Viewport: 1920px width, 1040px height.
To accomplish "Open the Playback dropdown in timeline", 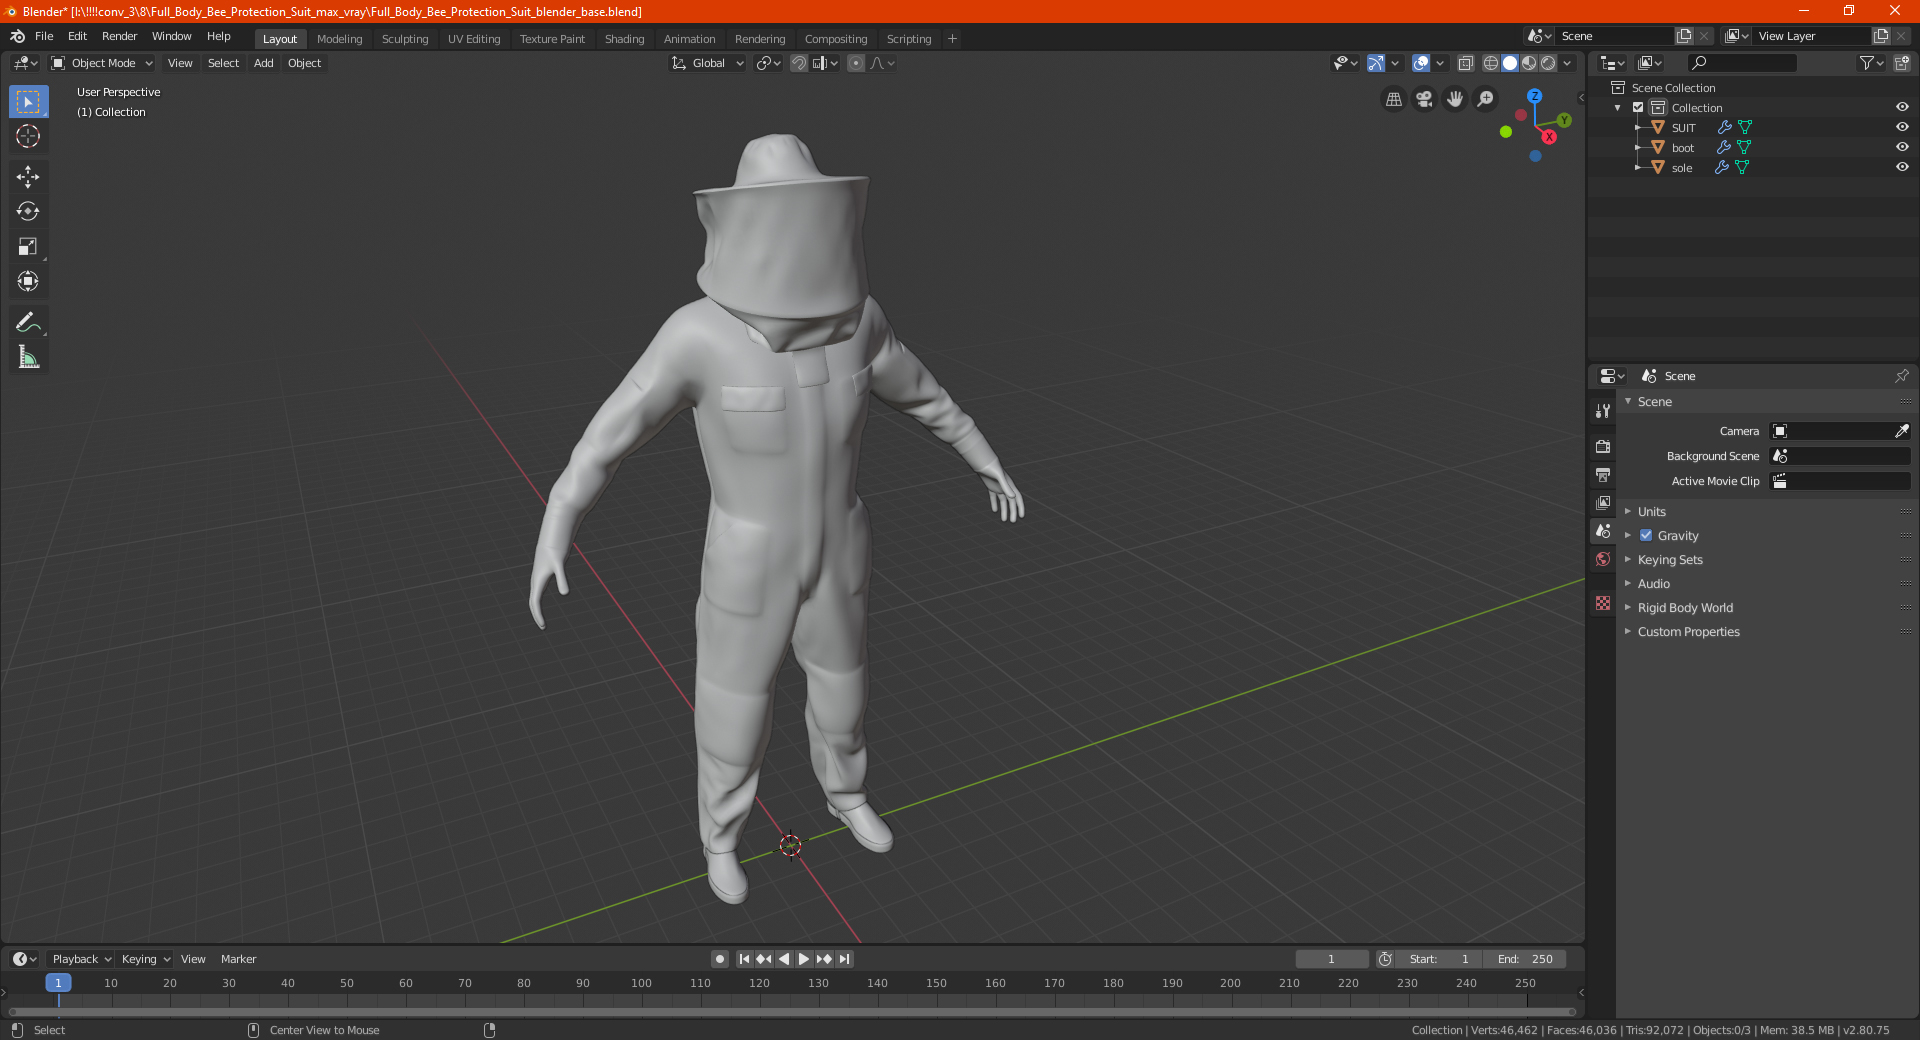I will click(81, 959).
